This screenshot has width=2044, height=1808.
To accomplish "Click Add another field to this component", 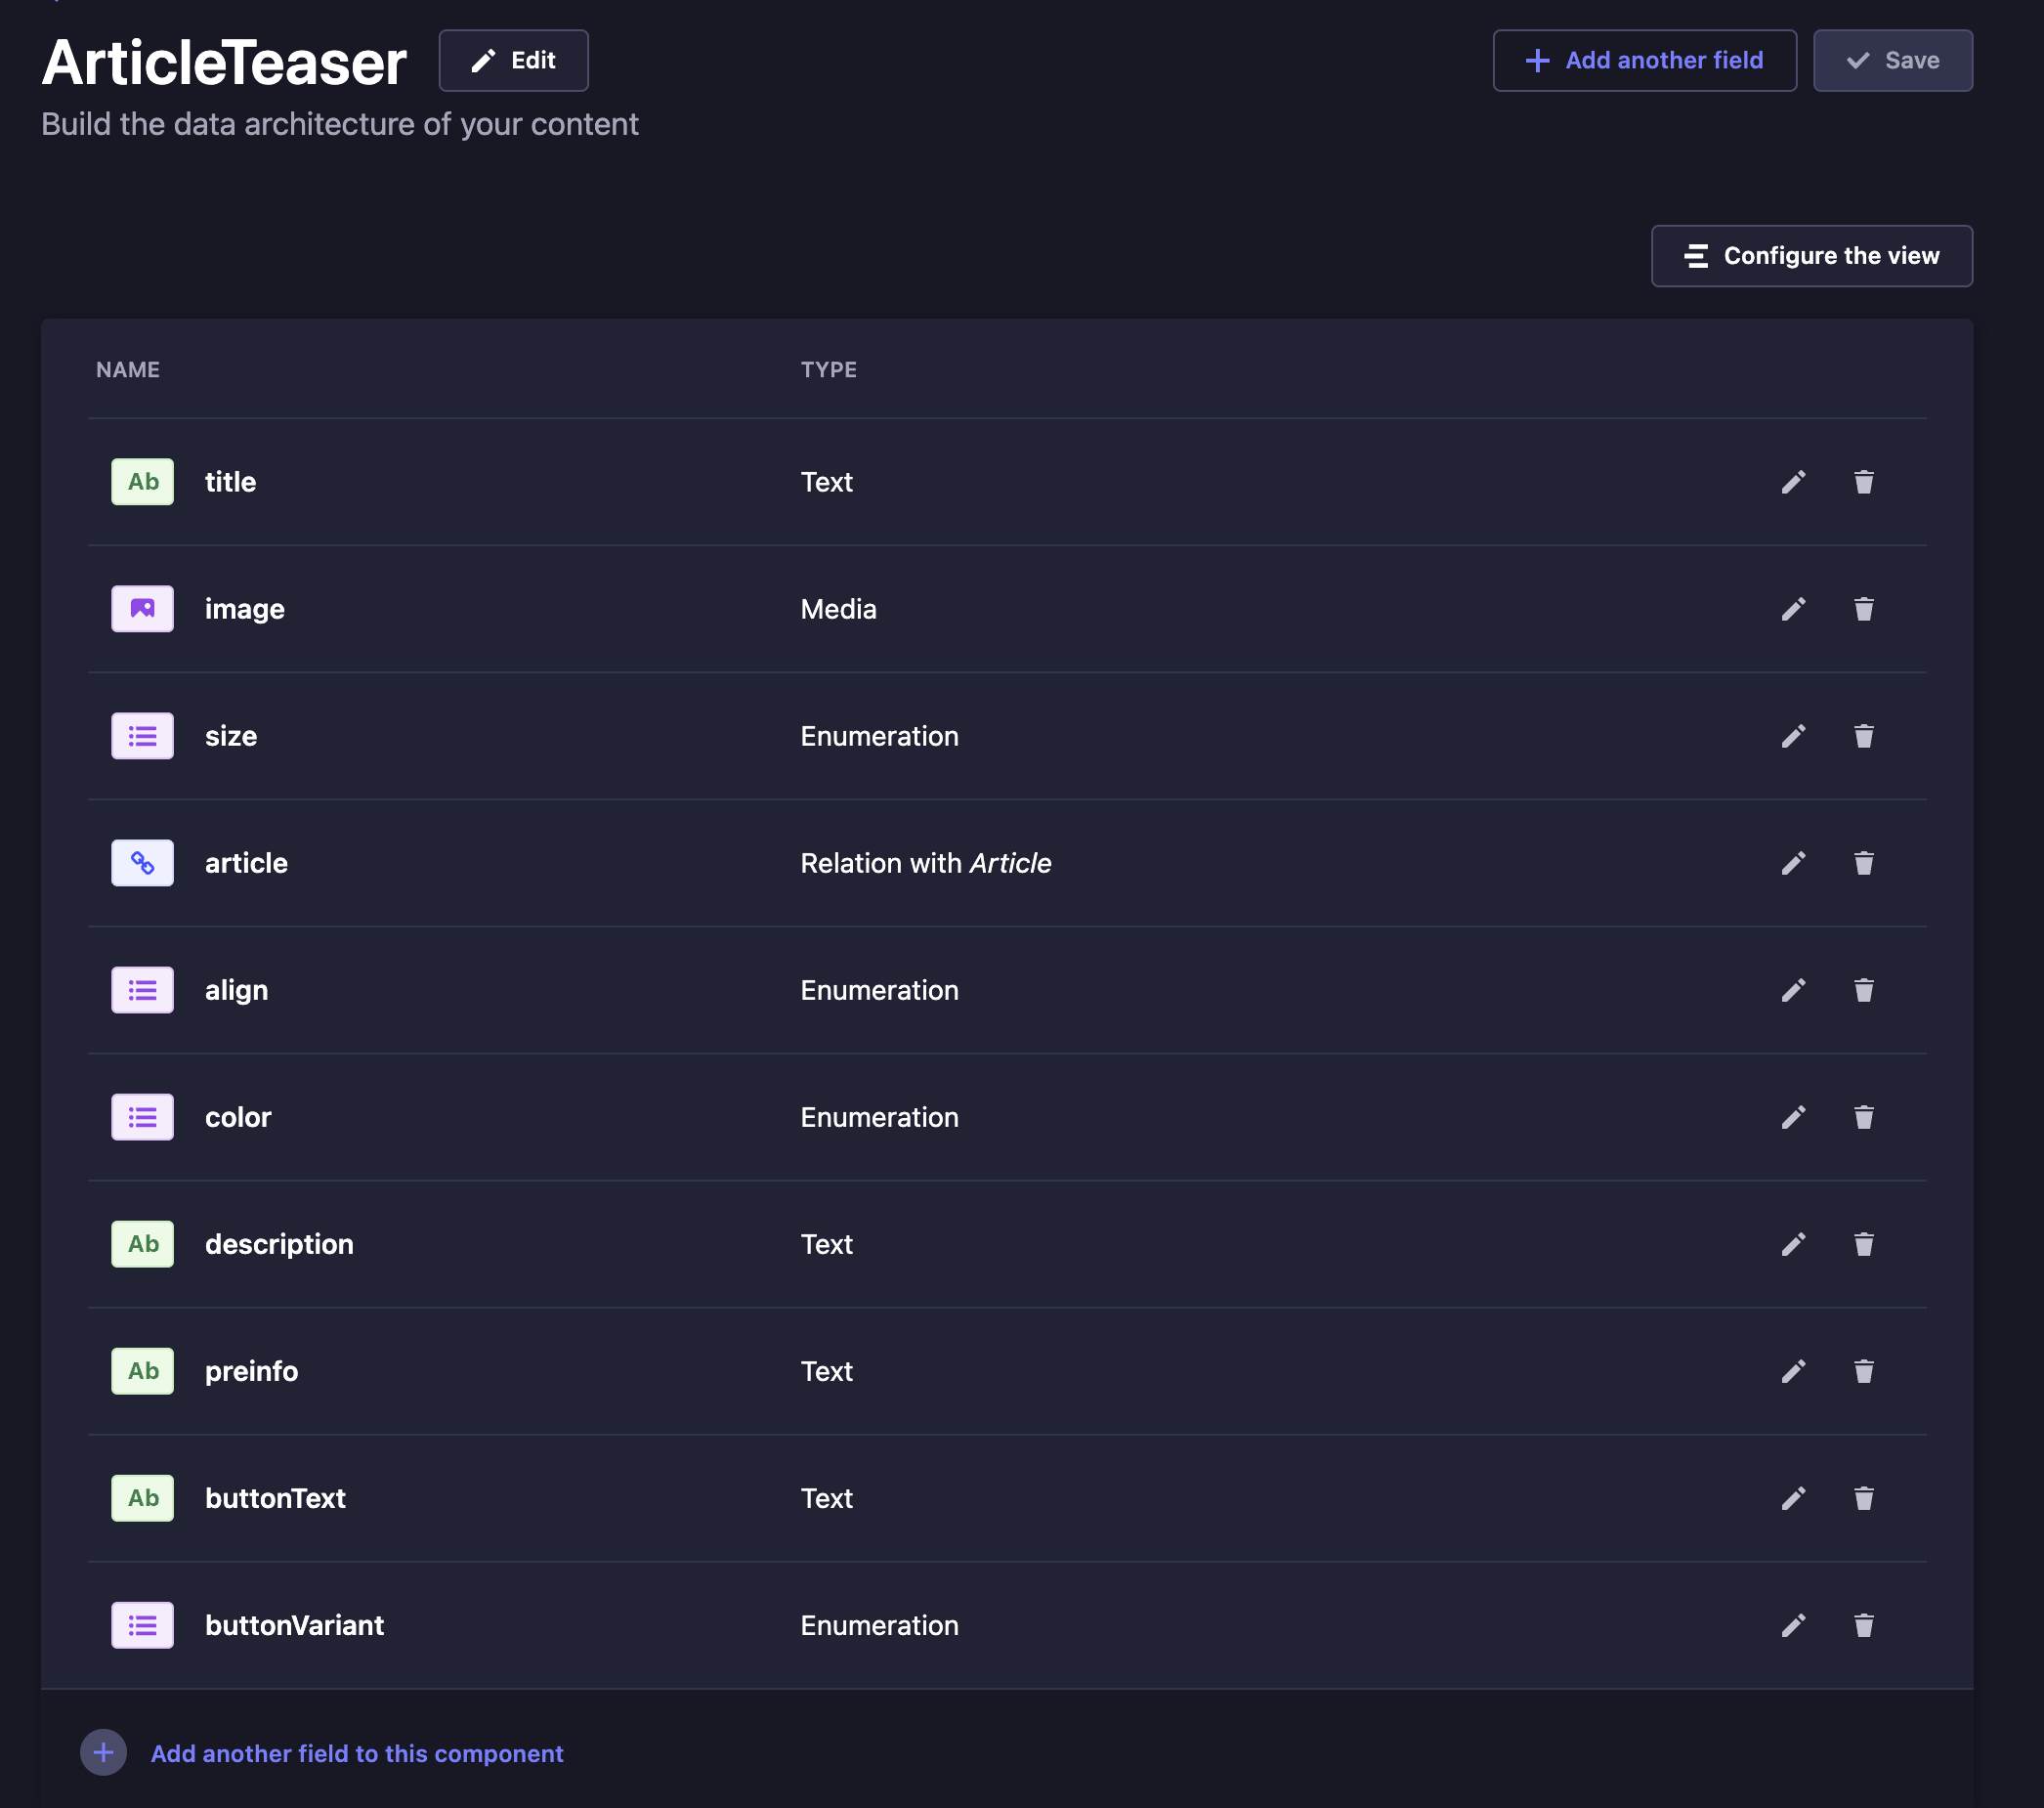I will click(357, 1753).
